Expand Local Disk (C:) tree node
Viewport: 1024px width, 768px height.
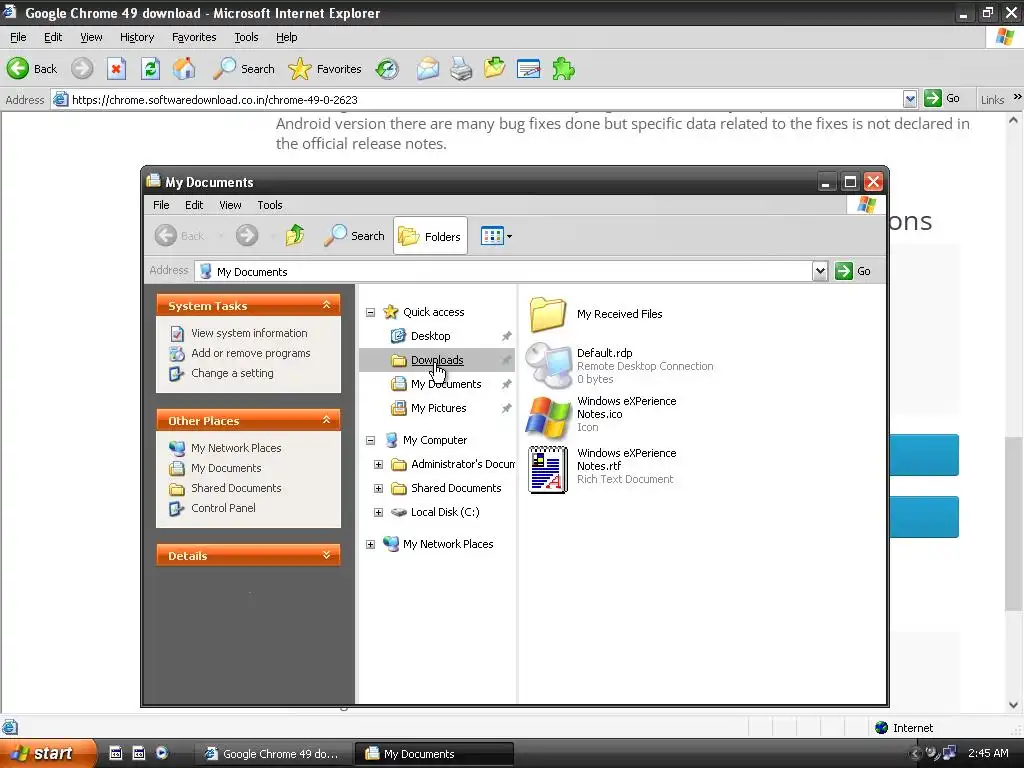click(x=378, y=513)
